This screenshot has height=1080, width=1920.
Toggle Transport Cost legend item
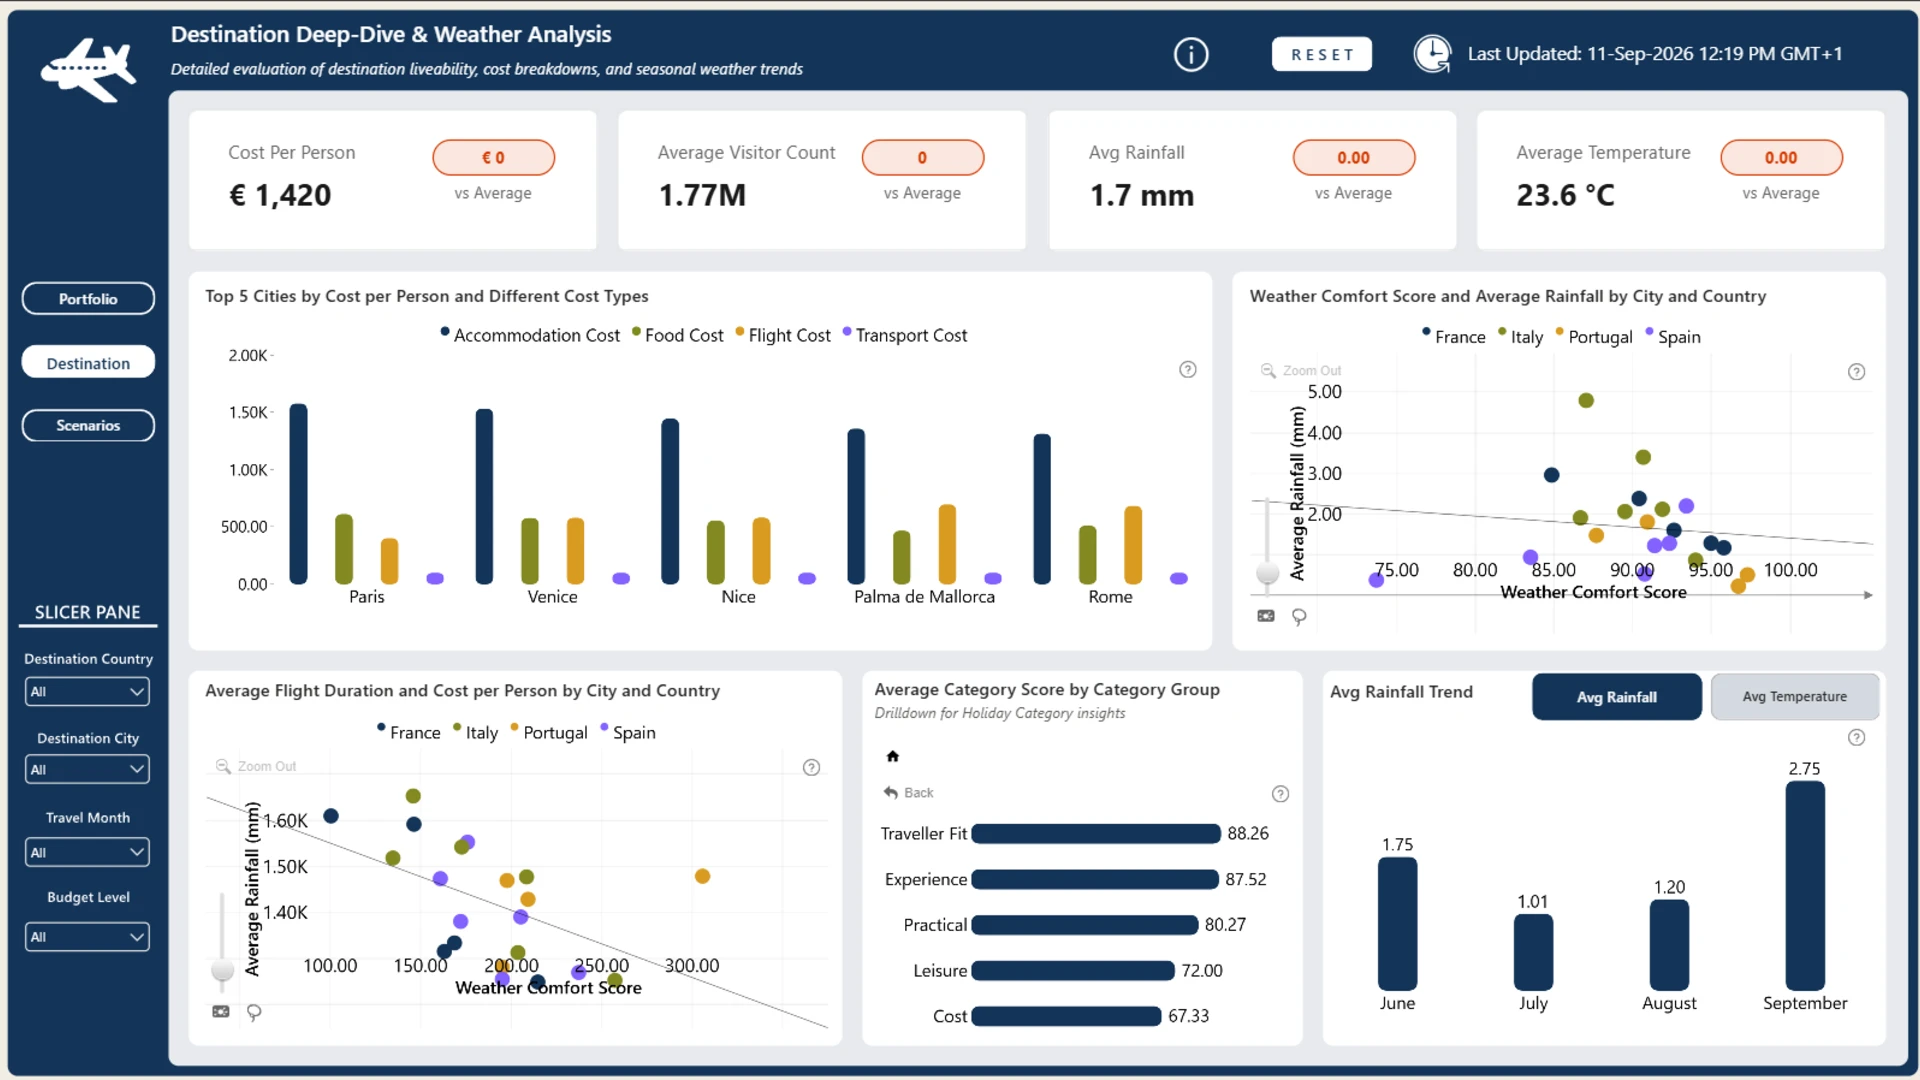905,335
